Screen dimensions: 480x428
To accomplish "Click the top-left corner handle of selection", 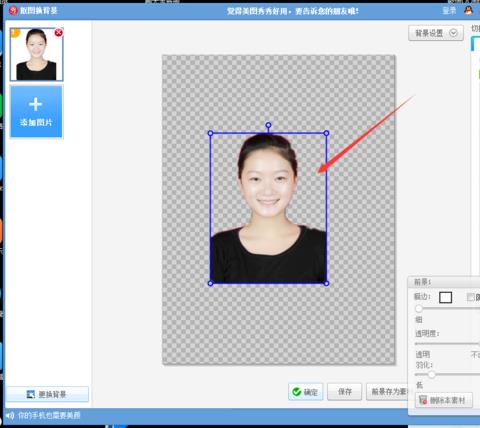I will tap(210, 133).
